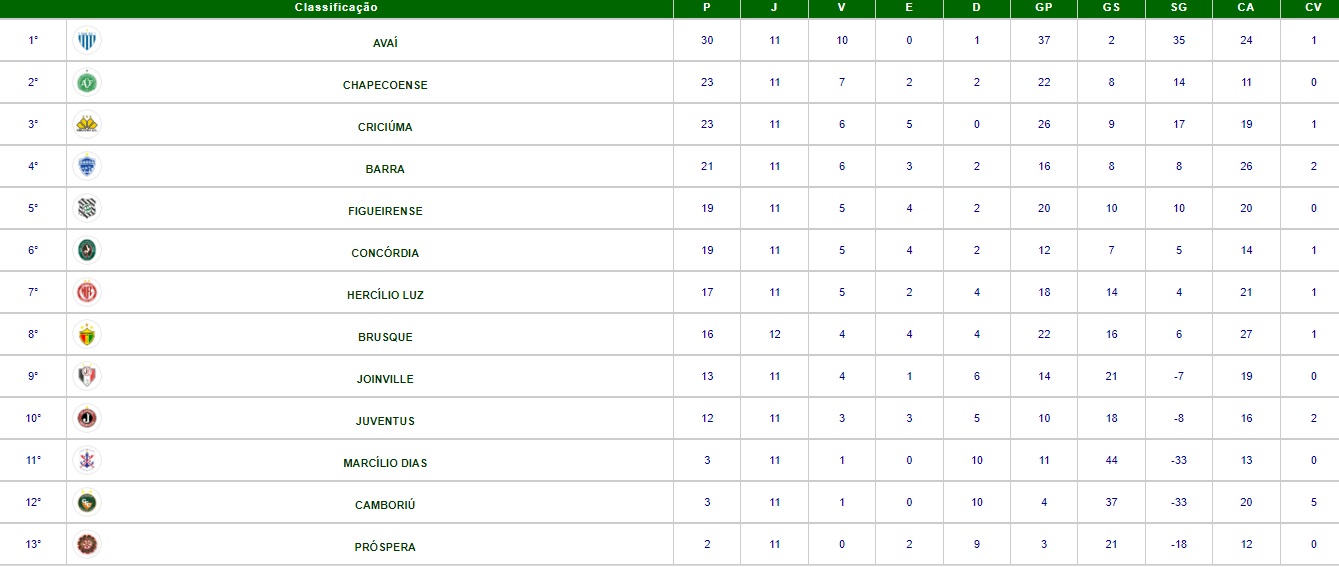Click the Juventus team crest icon
The image size is (1339, 567).
click(88, 418)
